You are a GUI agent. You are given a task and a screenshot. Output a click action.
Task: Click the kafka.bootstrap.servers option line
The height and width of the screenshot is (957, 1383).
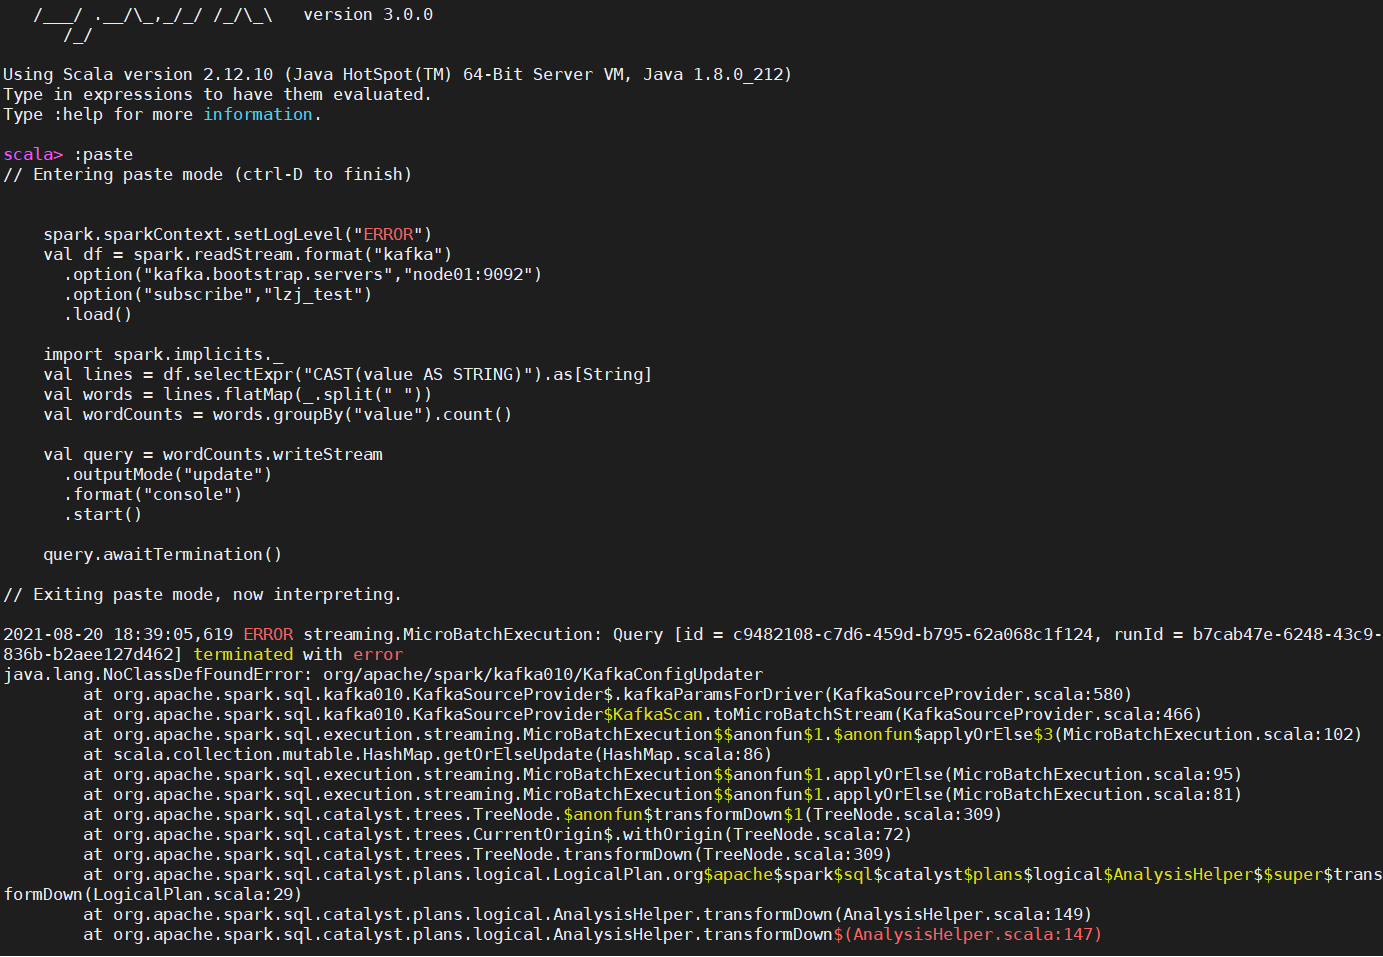302,273
